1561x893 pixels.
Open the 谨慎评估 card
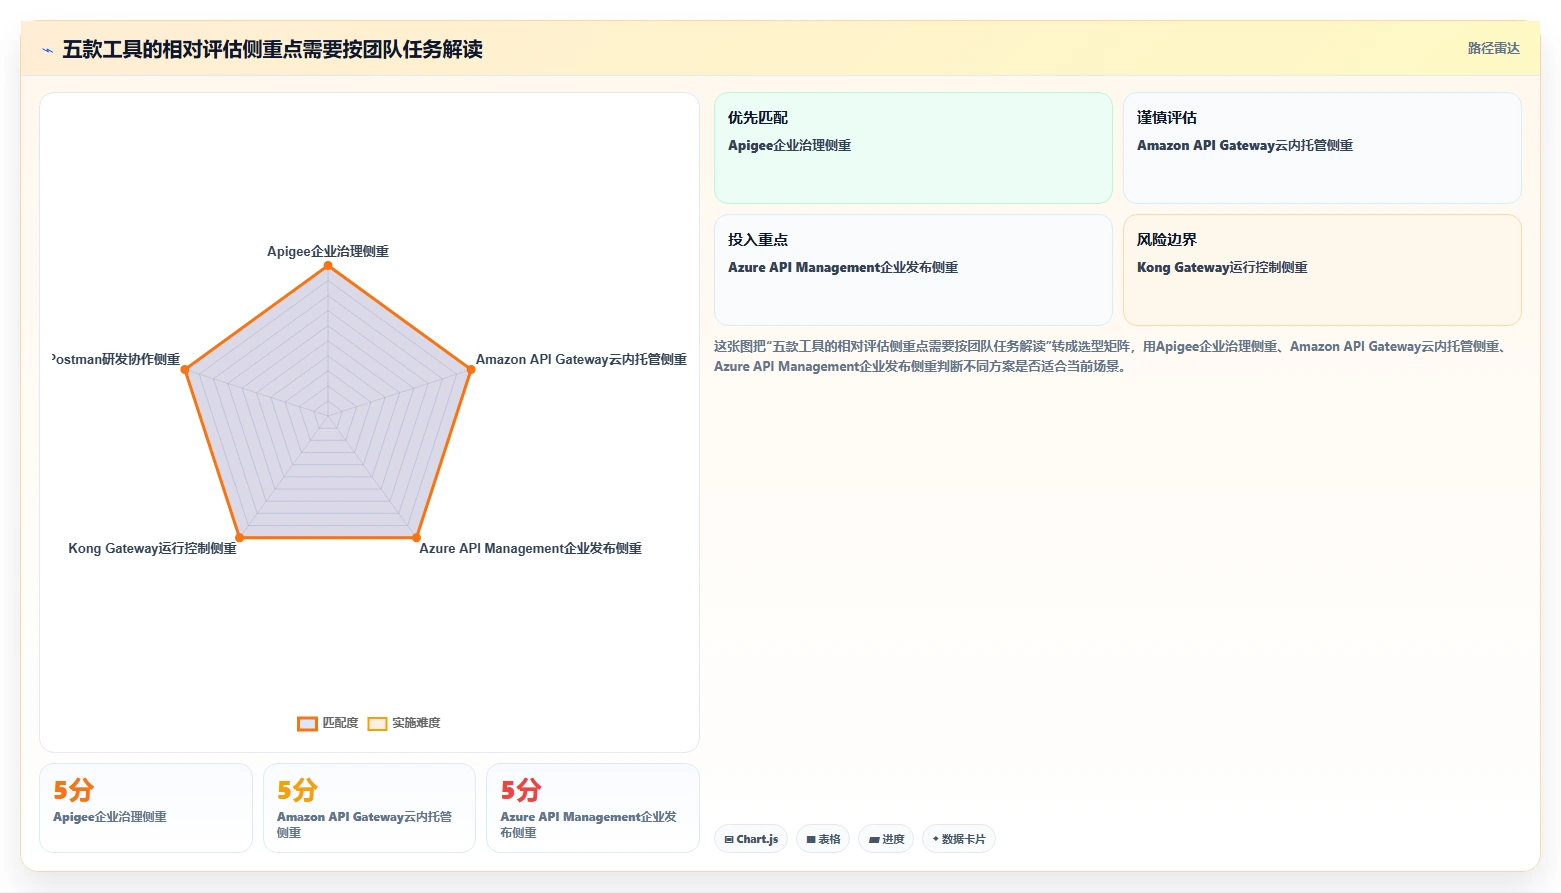click(1322, 148)
